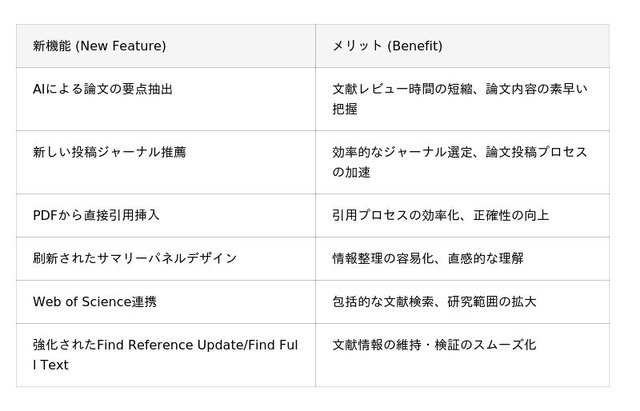
Task: Click the PDFから直接引用挿入 cell
Action: pyautogui.click(x=96, y=215)
